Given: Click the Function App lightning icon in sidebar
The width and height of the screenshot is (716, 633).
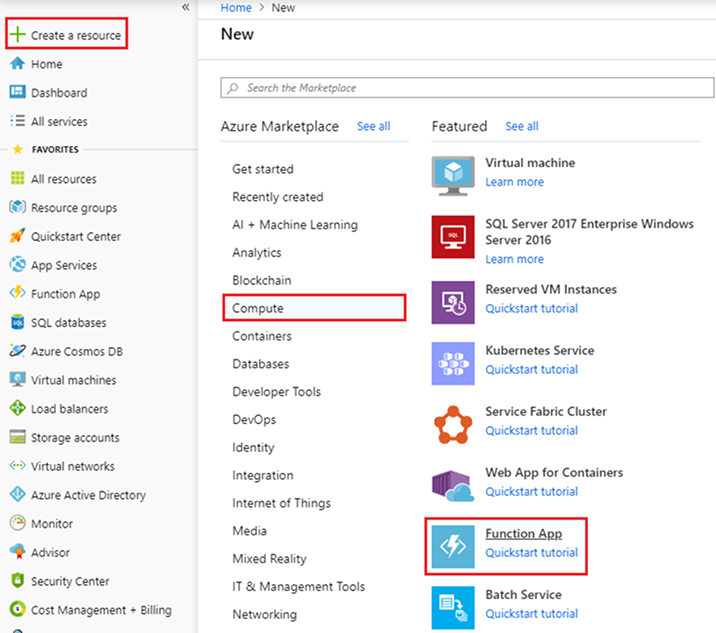Looking at the screenshot, I should (17, 293).
